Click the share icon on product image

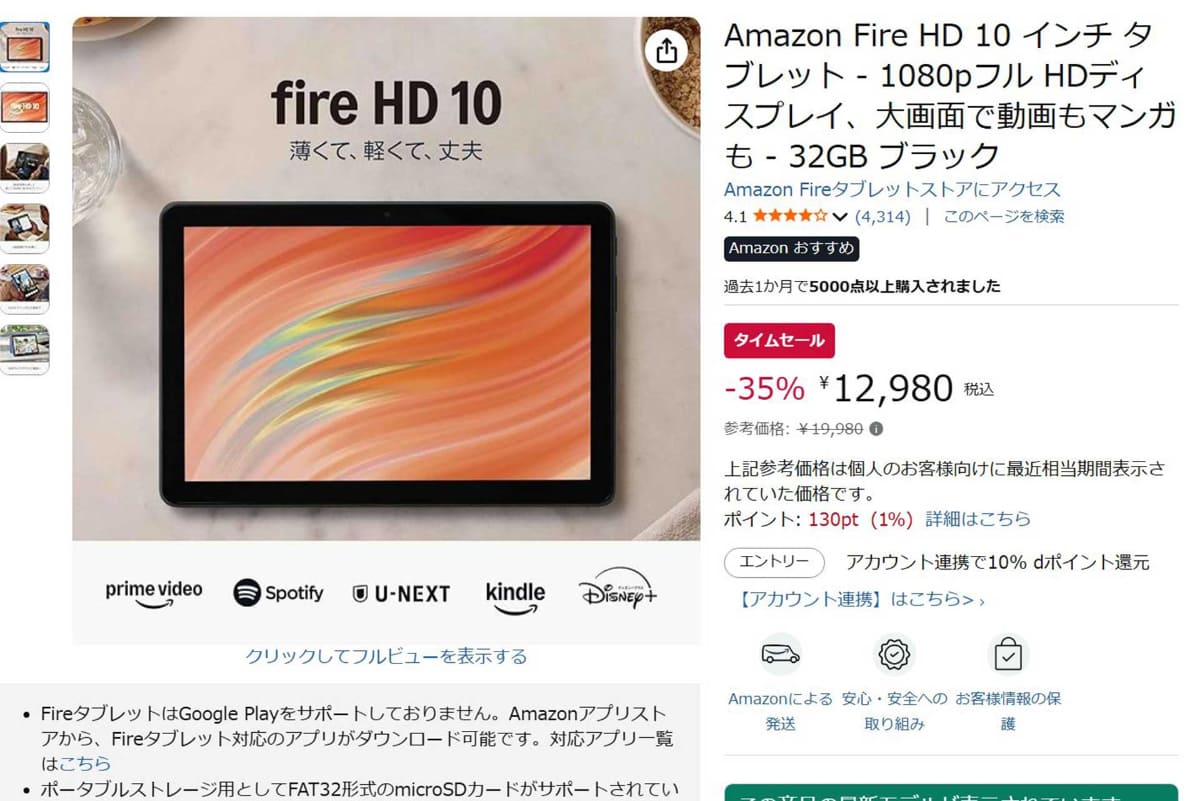point(667,50)
